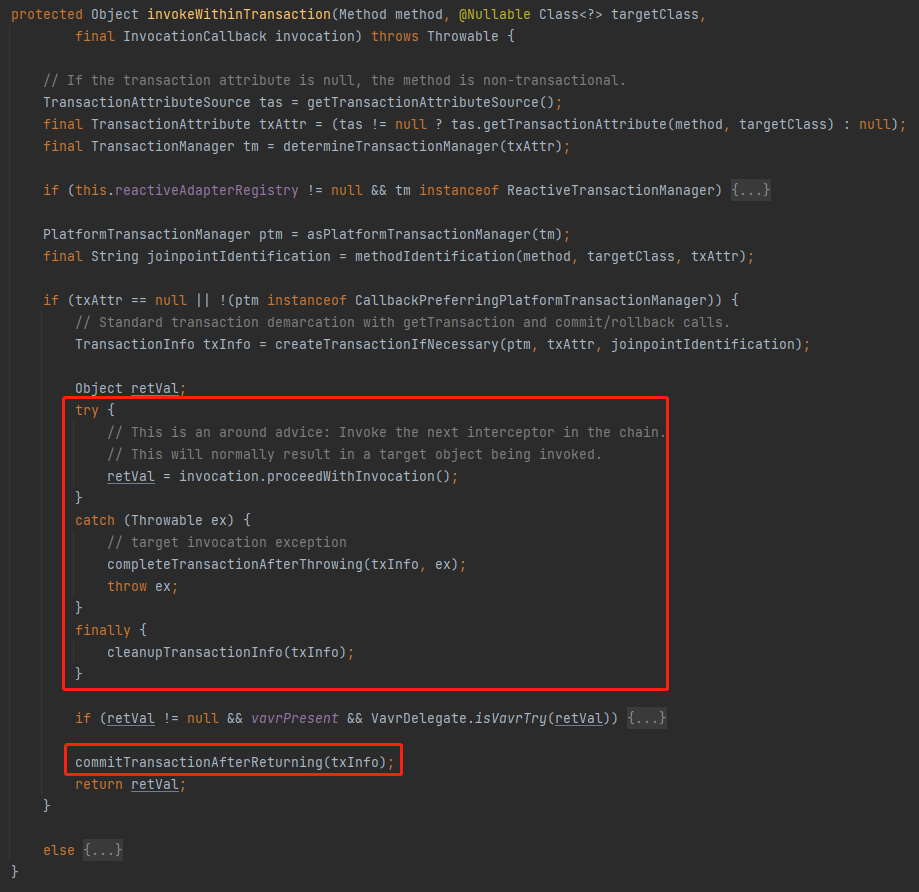Click createTransactionIfNecessary method call
The height and width of the screenshot is (892, 919).
[387, 345]
